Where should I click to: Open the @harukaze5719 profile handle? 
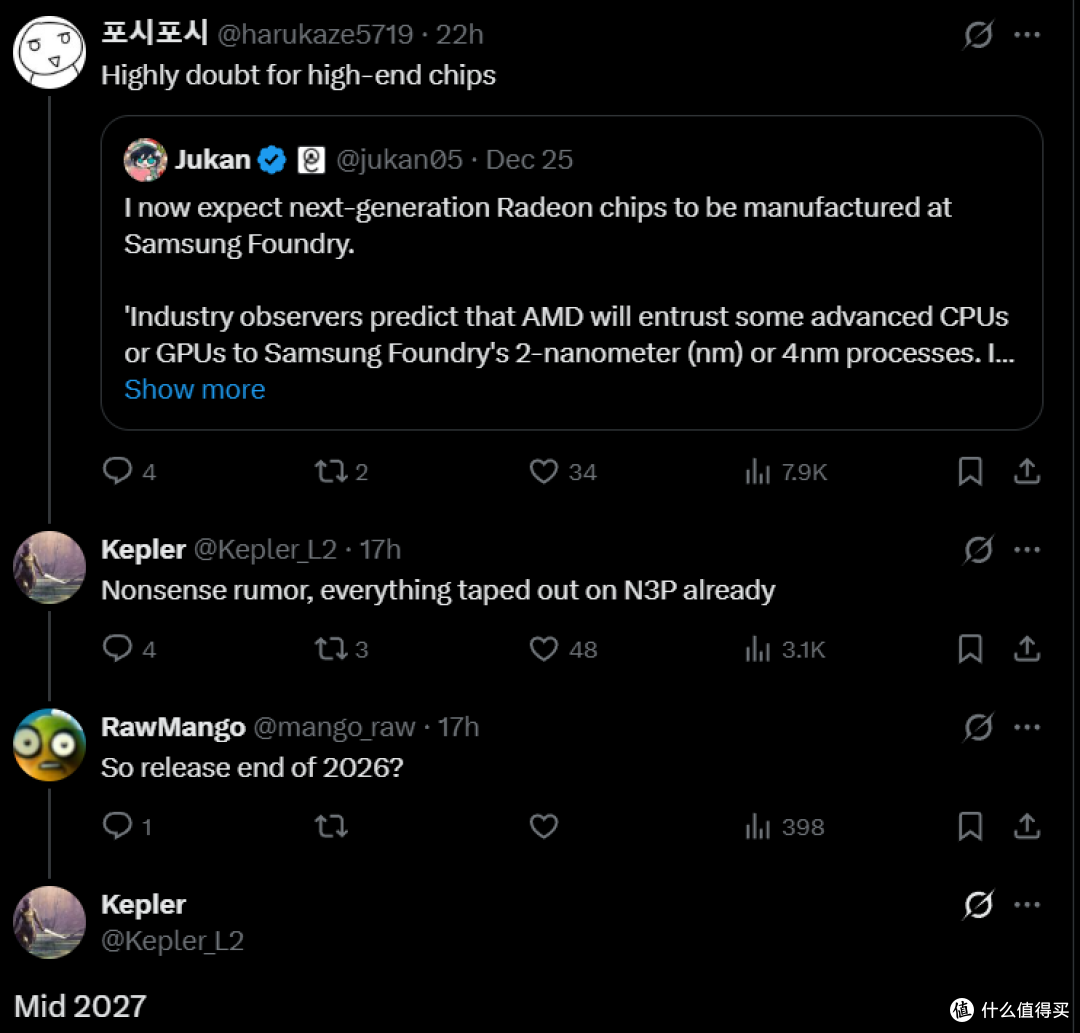point(315,34)
